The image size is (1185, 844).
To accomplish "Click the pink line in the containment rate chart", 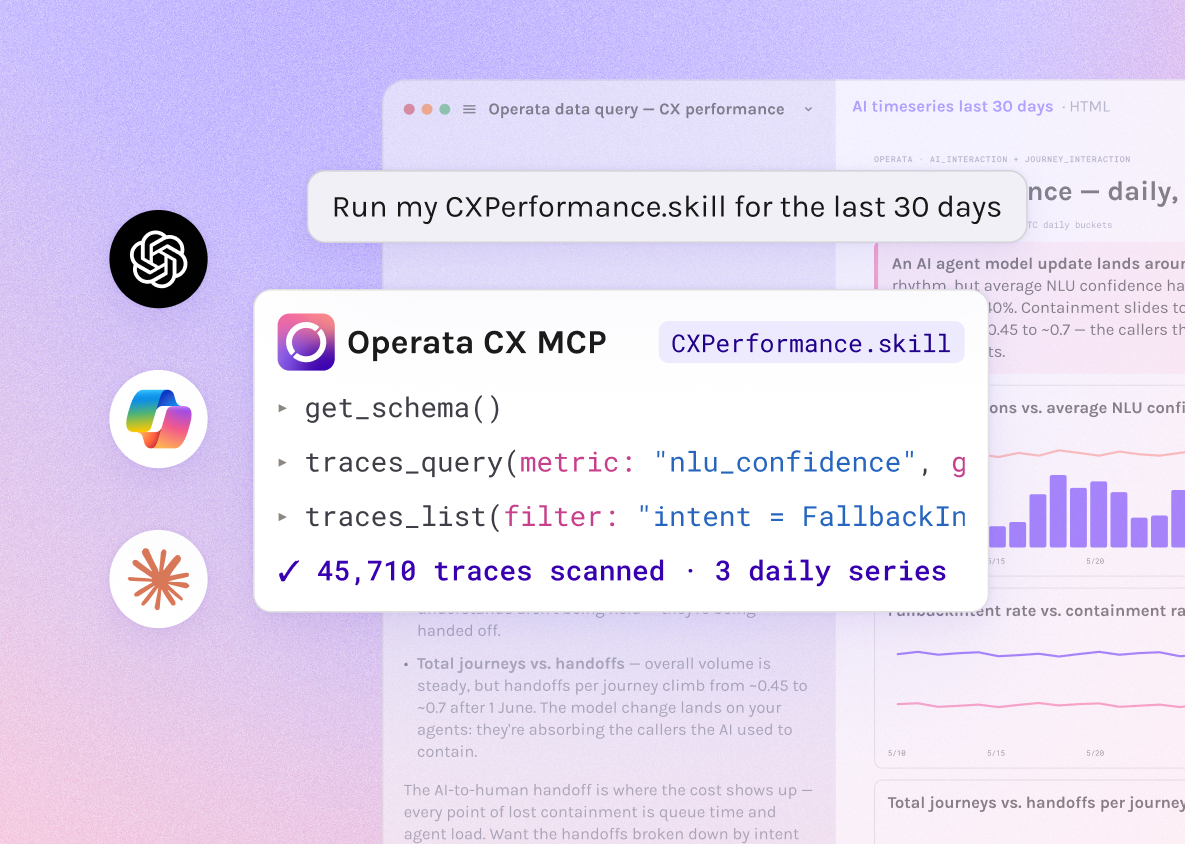I will pos(1040,704).
